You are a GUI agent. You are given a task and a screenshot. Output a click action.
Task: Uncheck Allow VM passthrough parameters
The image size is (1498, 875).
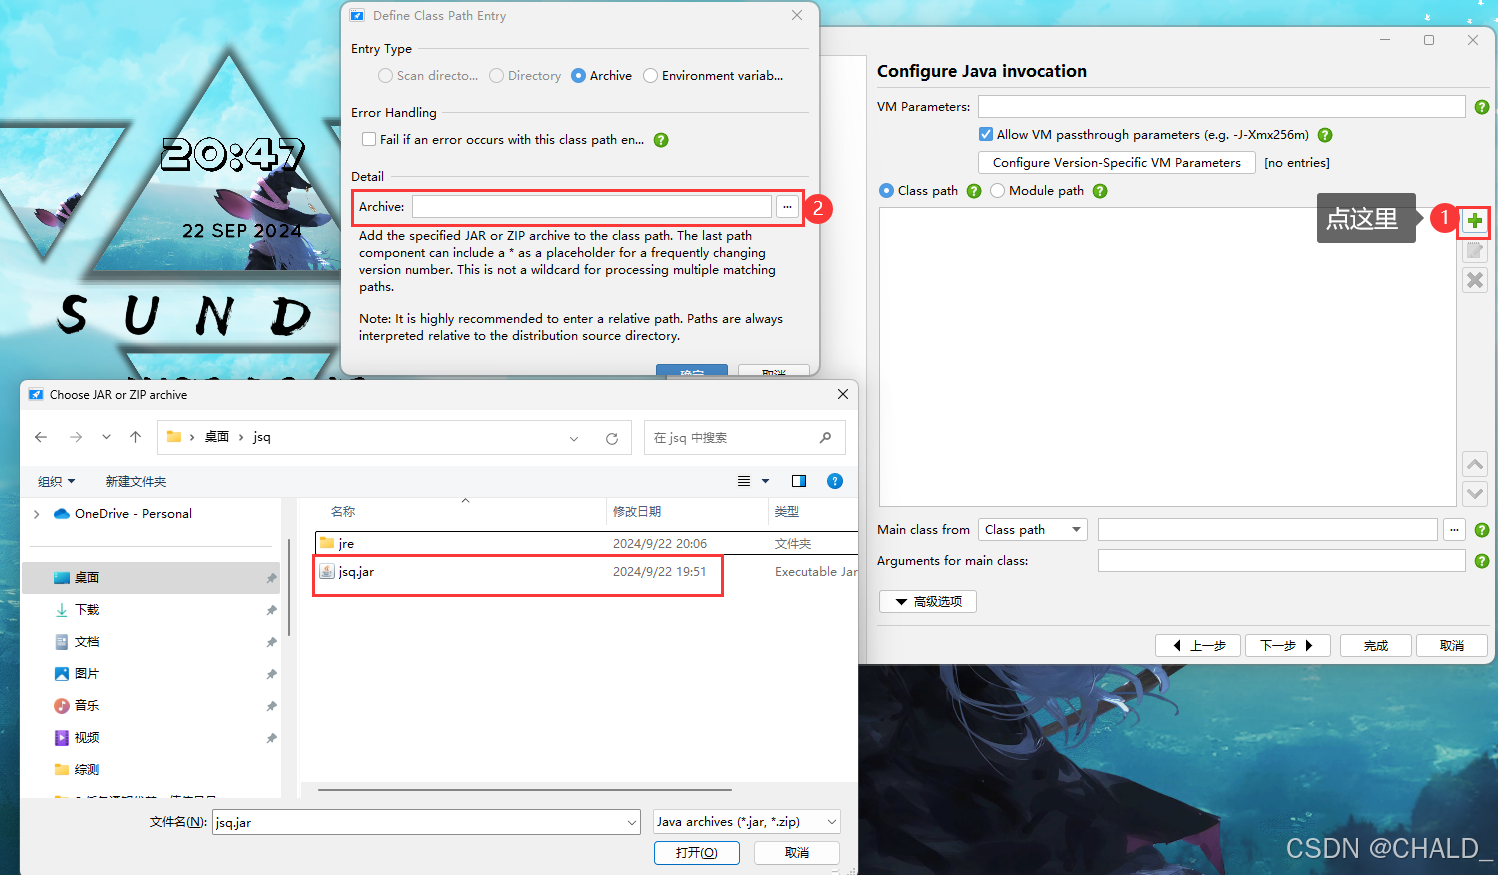[x=985, y=134]
